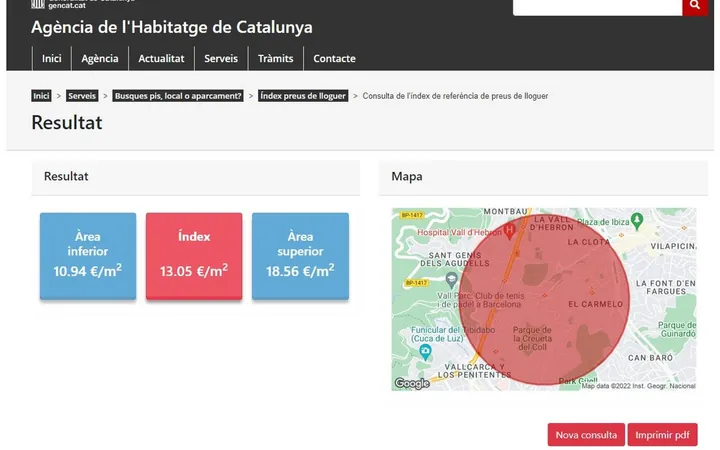
Task: Click the school marker near Sant Genís
Action: [451, 279]
